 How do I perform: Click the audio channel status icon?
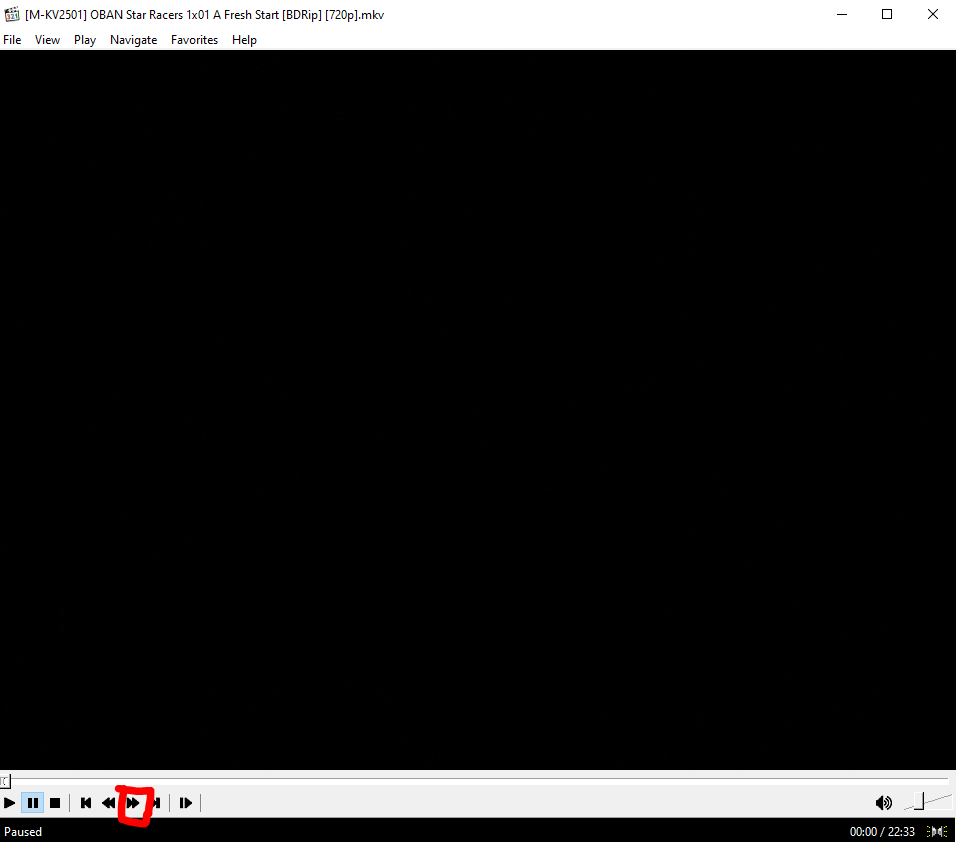pyautogui.click(x=936, y=832)
